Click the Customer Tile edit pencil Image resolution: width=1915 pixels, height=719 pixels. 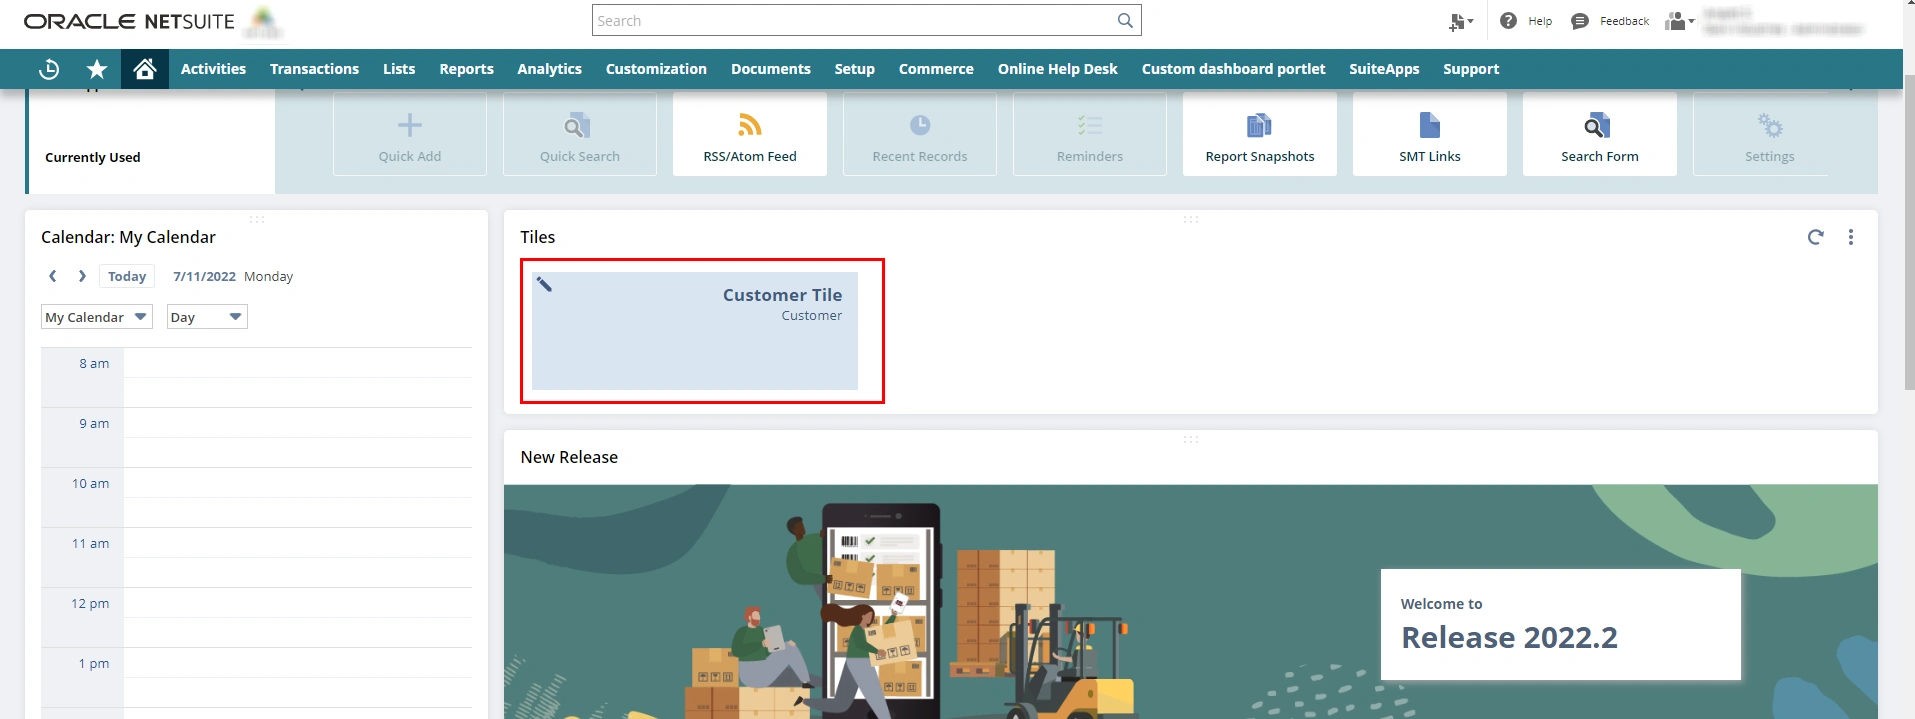point(544,284)
